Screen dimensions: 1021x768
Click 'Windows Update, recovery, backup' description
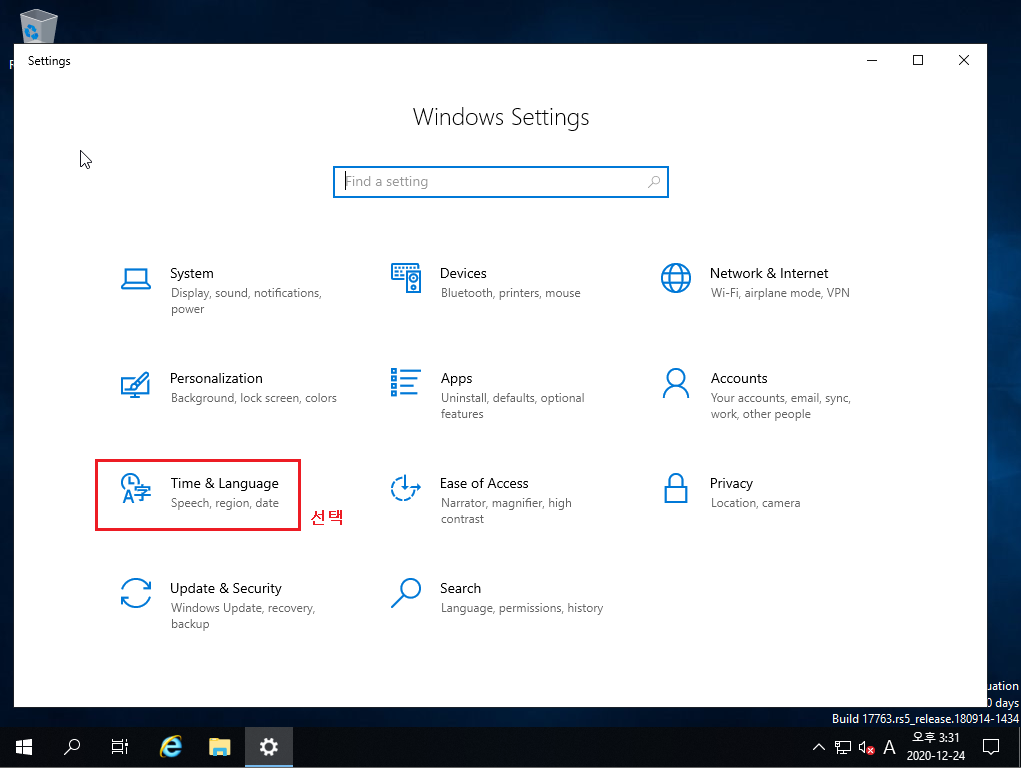(243, 616)
